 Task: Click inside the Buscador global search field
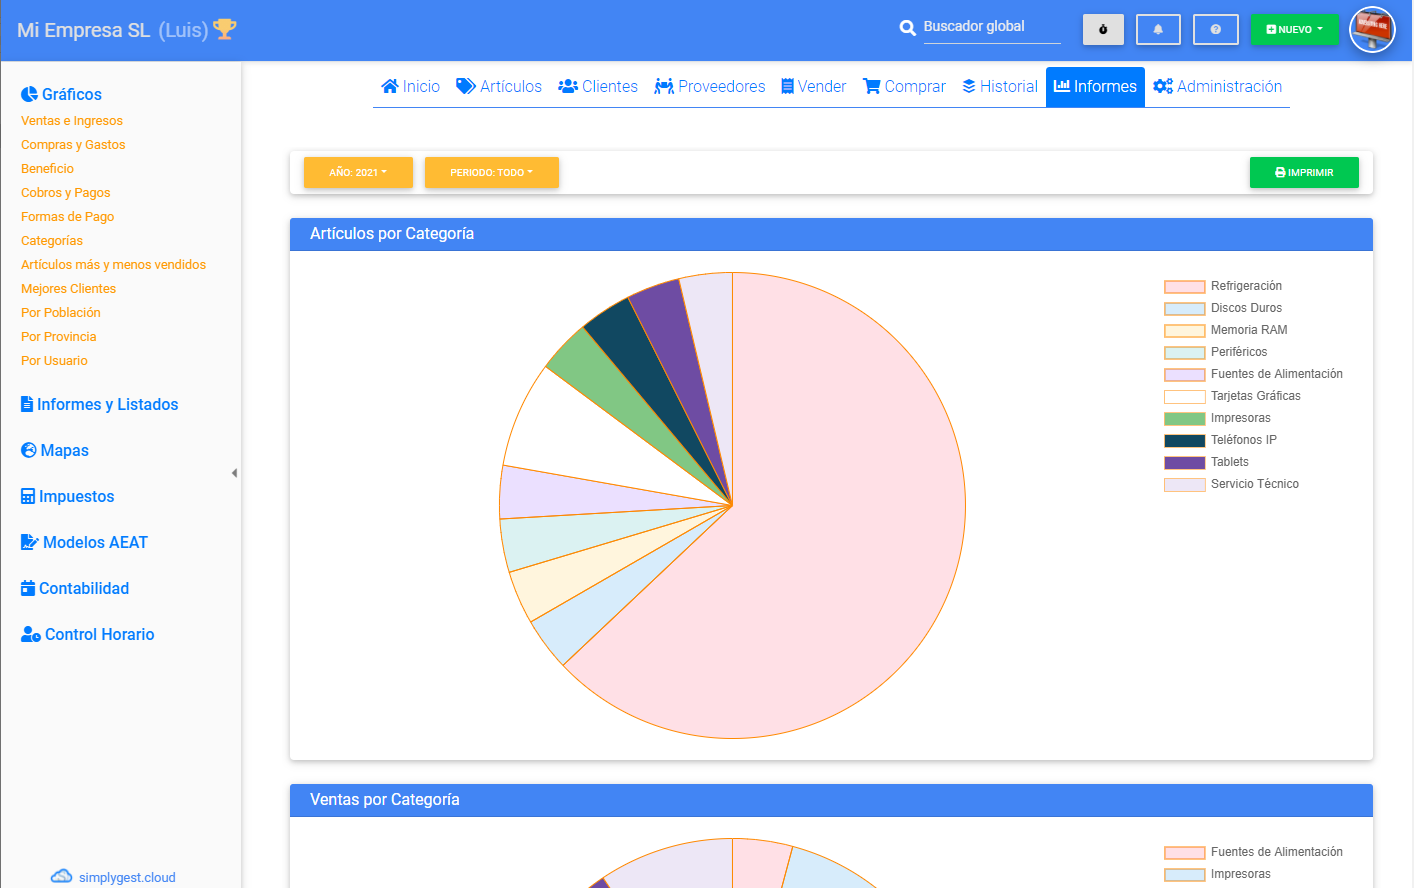click(x=991, y=27)
